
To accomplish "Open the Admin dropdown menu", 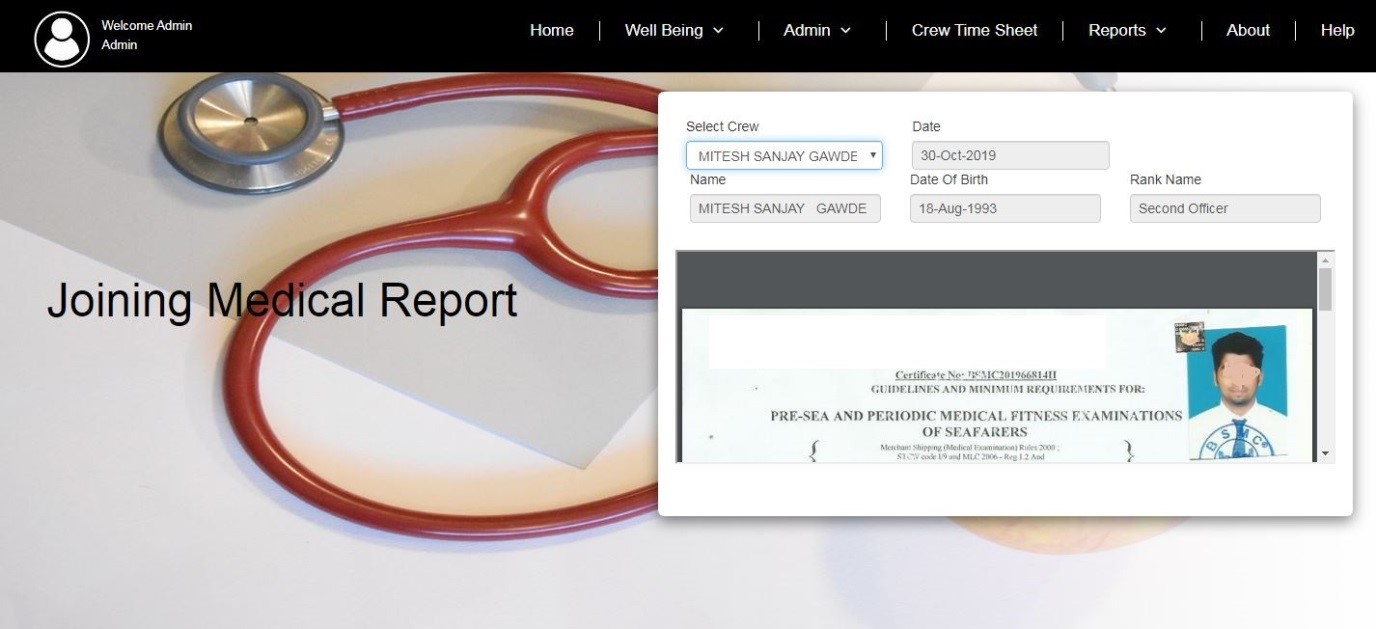I will (x=817, y=30).
